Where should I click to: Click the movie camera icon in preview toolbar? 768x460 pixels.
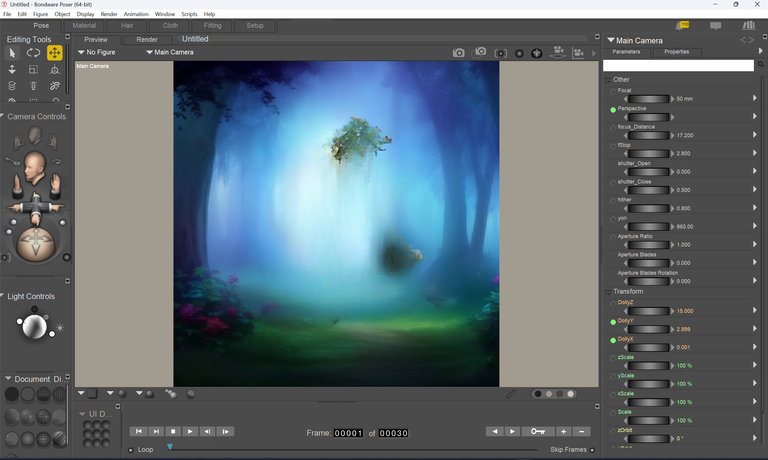coord(578,53)
